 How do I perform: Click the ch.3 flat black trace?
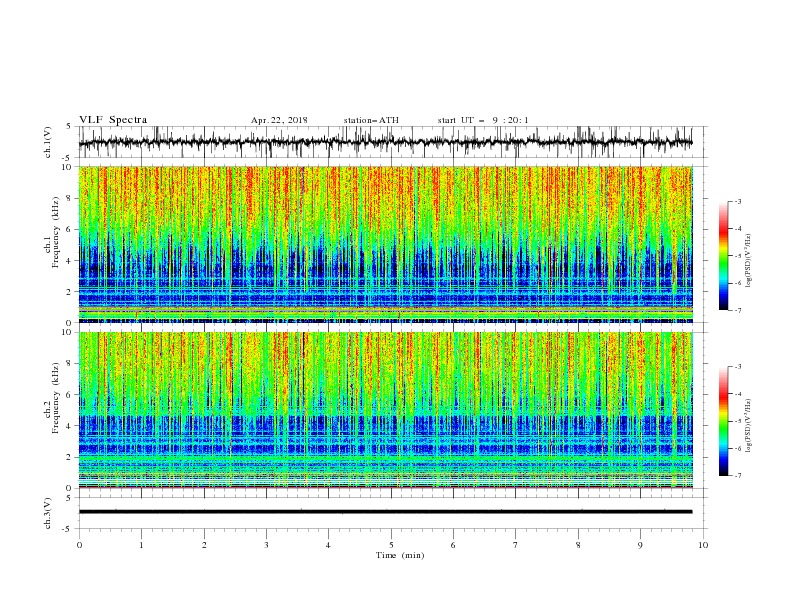(x=385, y=512)
